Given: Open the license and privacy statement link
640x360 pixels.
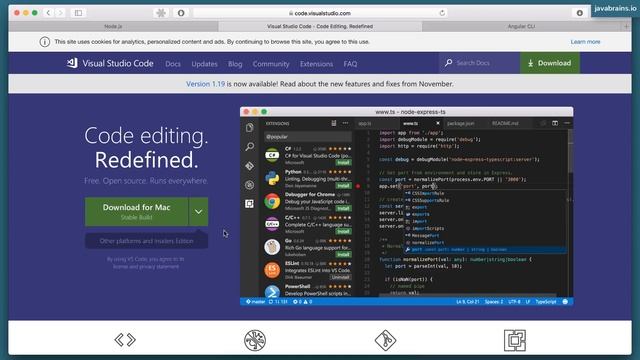Looking at the screenshot, I should pos(146,267).
